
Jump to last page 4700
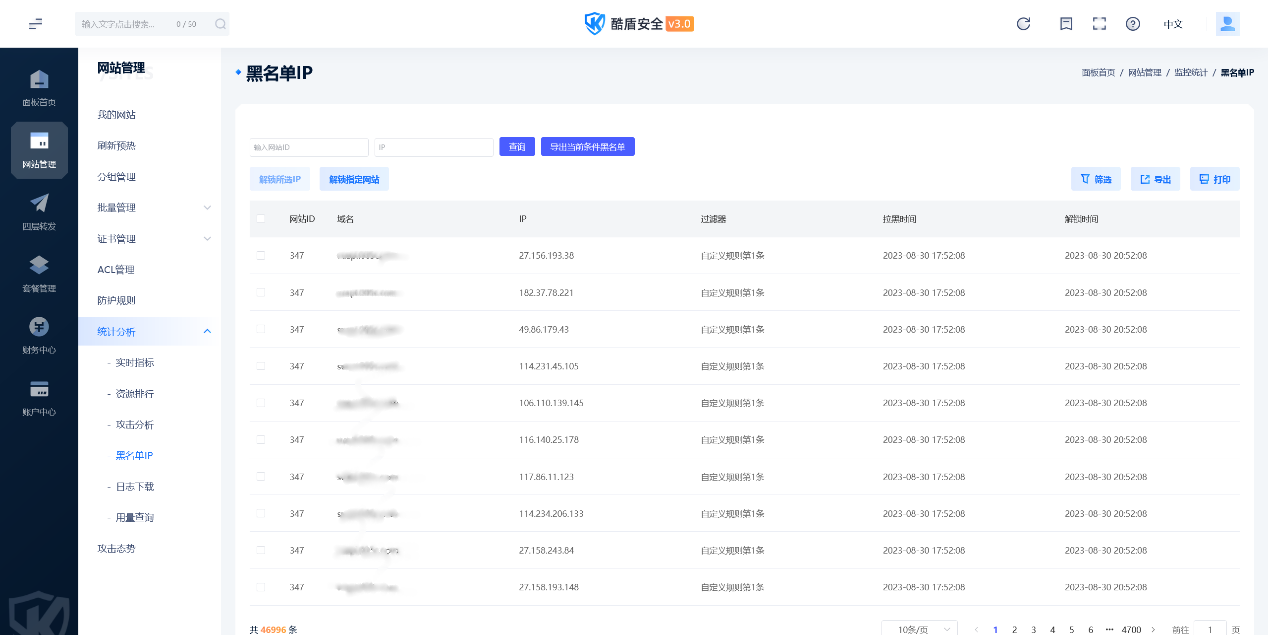click(x=1131, y=630)
